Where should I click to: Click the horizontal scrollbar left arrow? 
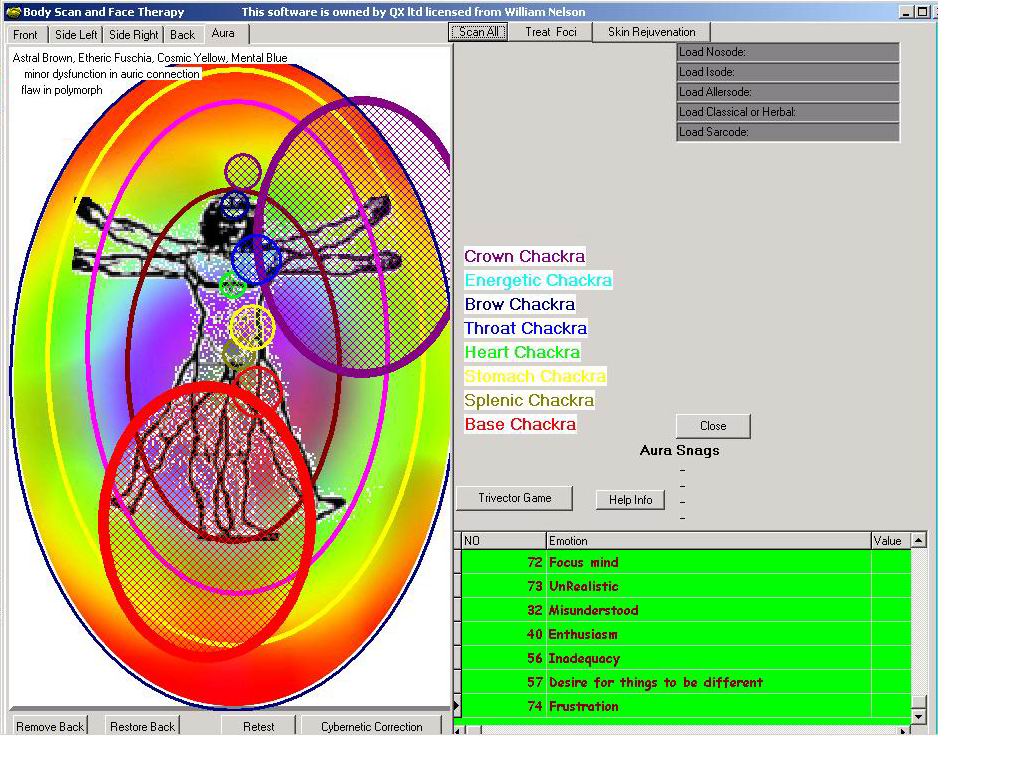click(x=460, y=731)
